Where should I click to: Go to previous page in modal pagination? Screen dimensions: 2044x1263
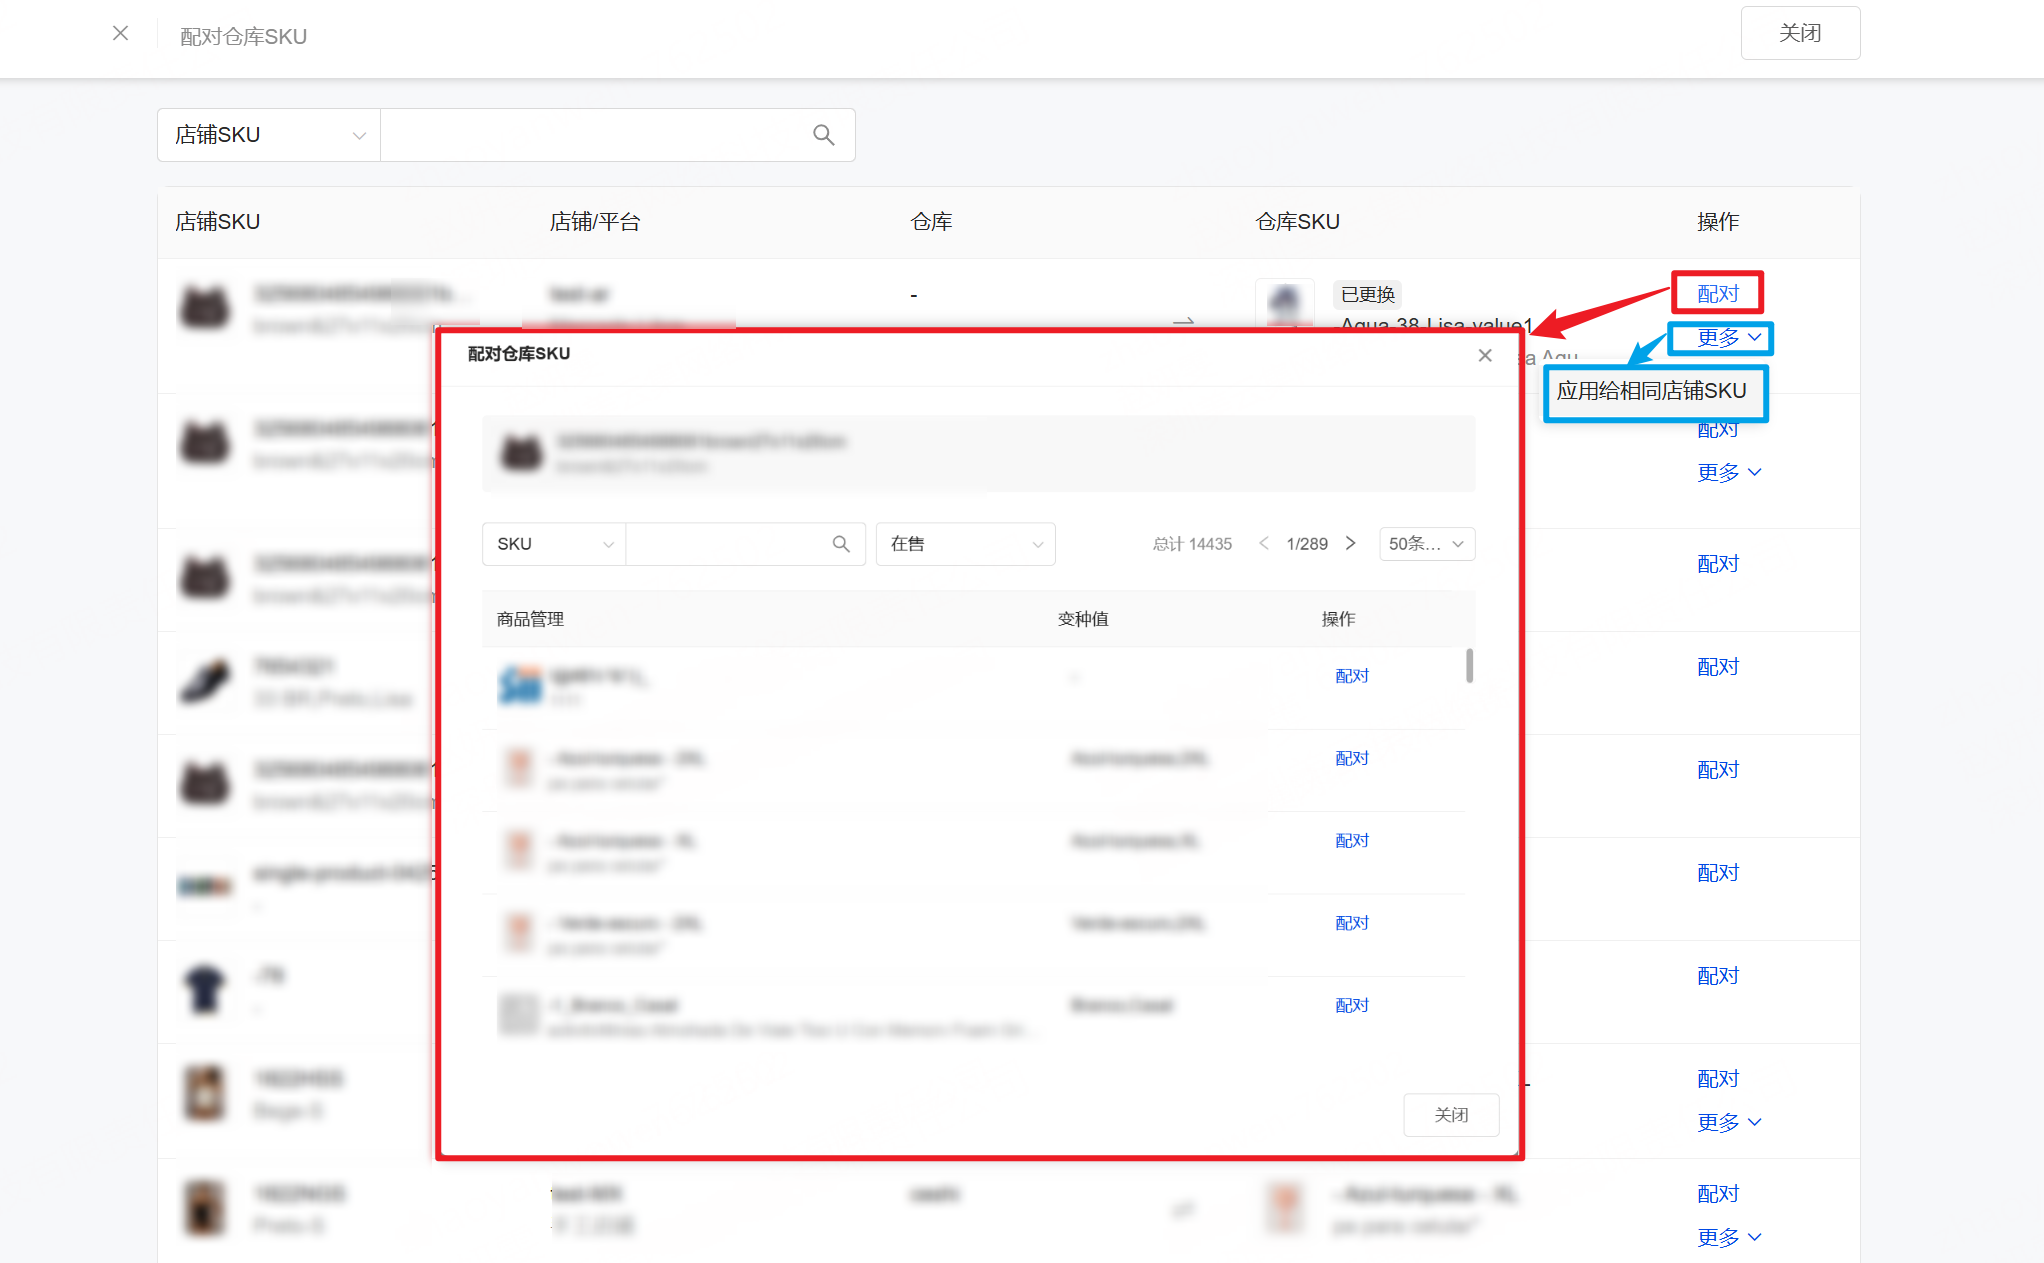click(1264, 543)
